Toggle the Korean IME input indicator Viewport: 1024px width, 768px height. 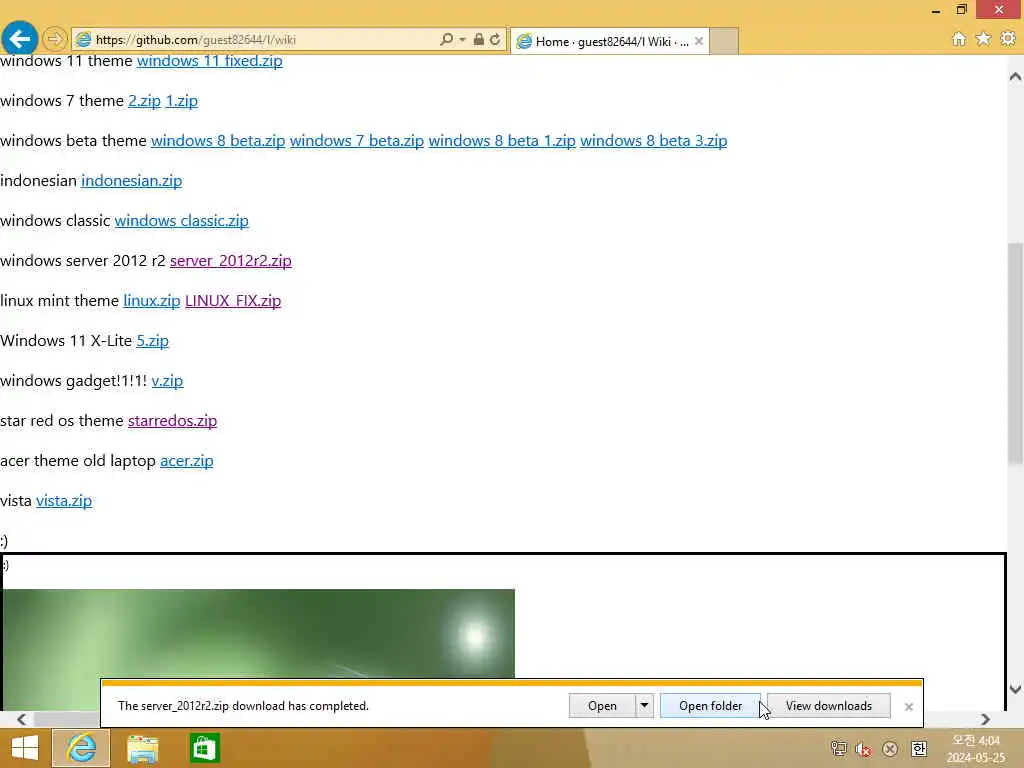pyautogui.click(x=919, y=748)
